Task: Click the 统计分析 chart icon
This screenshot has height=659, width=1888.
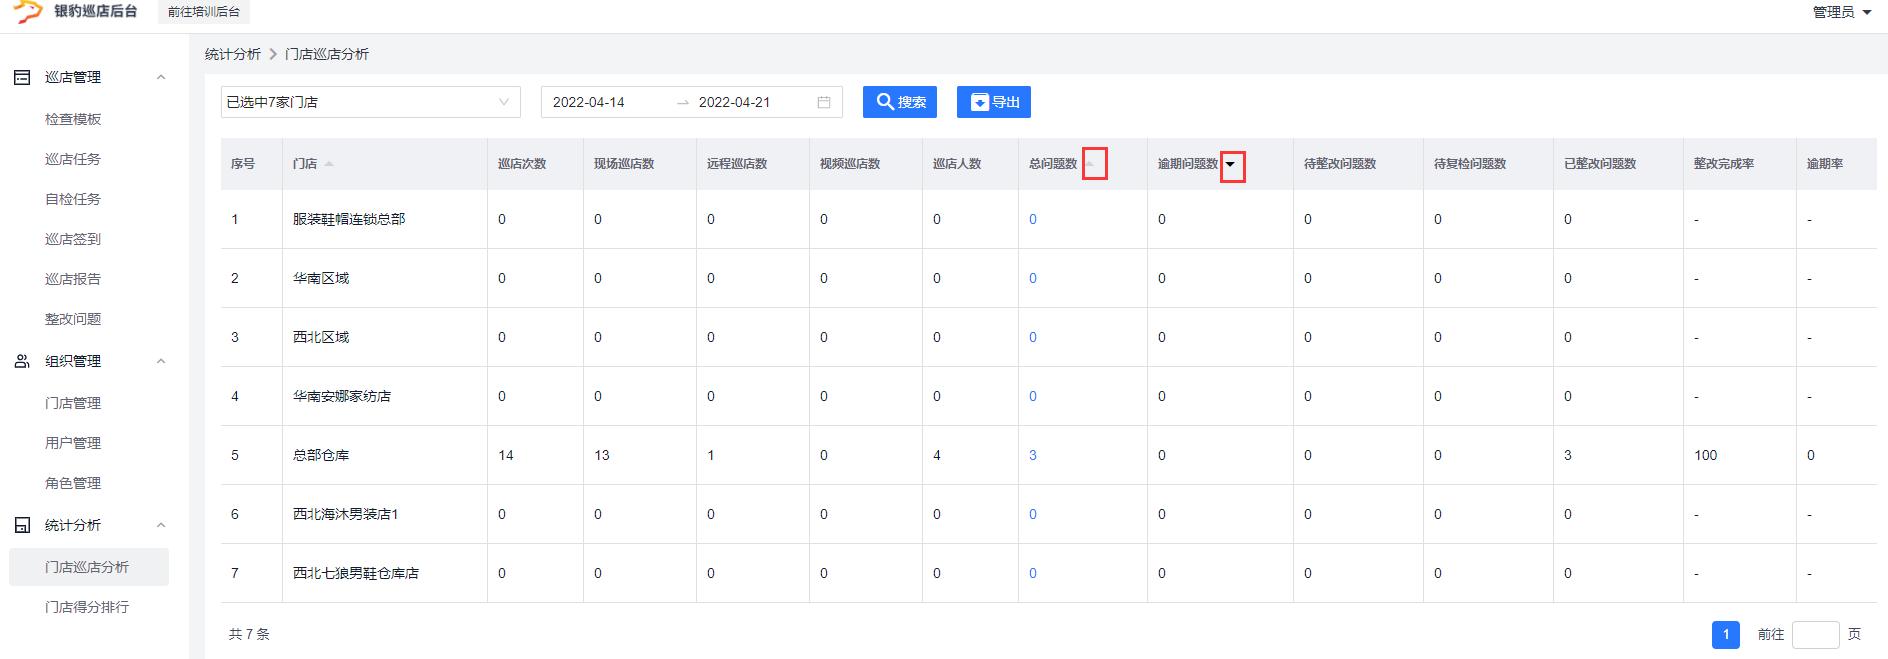Action: tap(22, 525)
